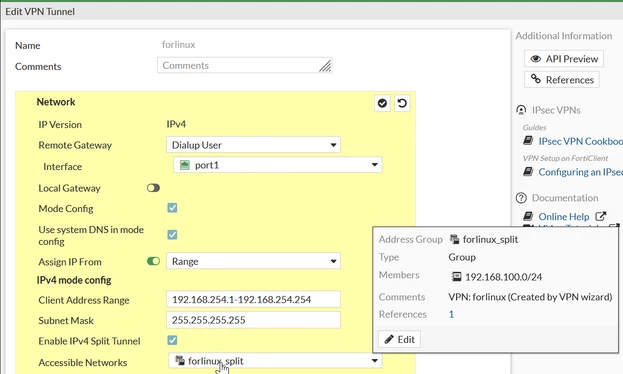The image size is (623, 374).
Task: Uncheck Enable IPv4 Split Tunnel checkbox
Action: coord(172,340)
